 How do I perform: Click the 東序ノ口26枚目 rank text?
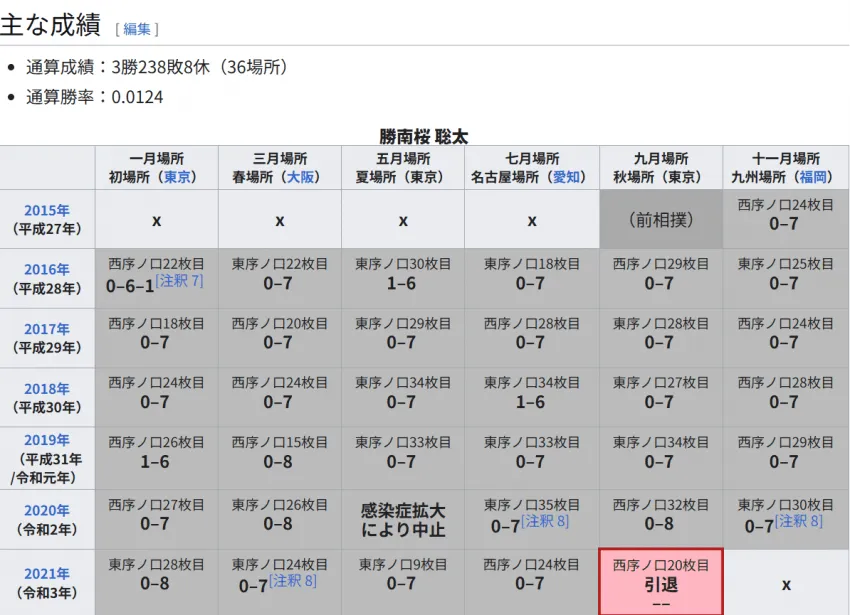[280, 505]
